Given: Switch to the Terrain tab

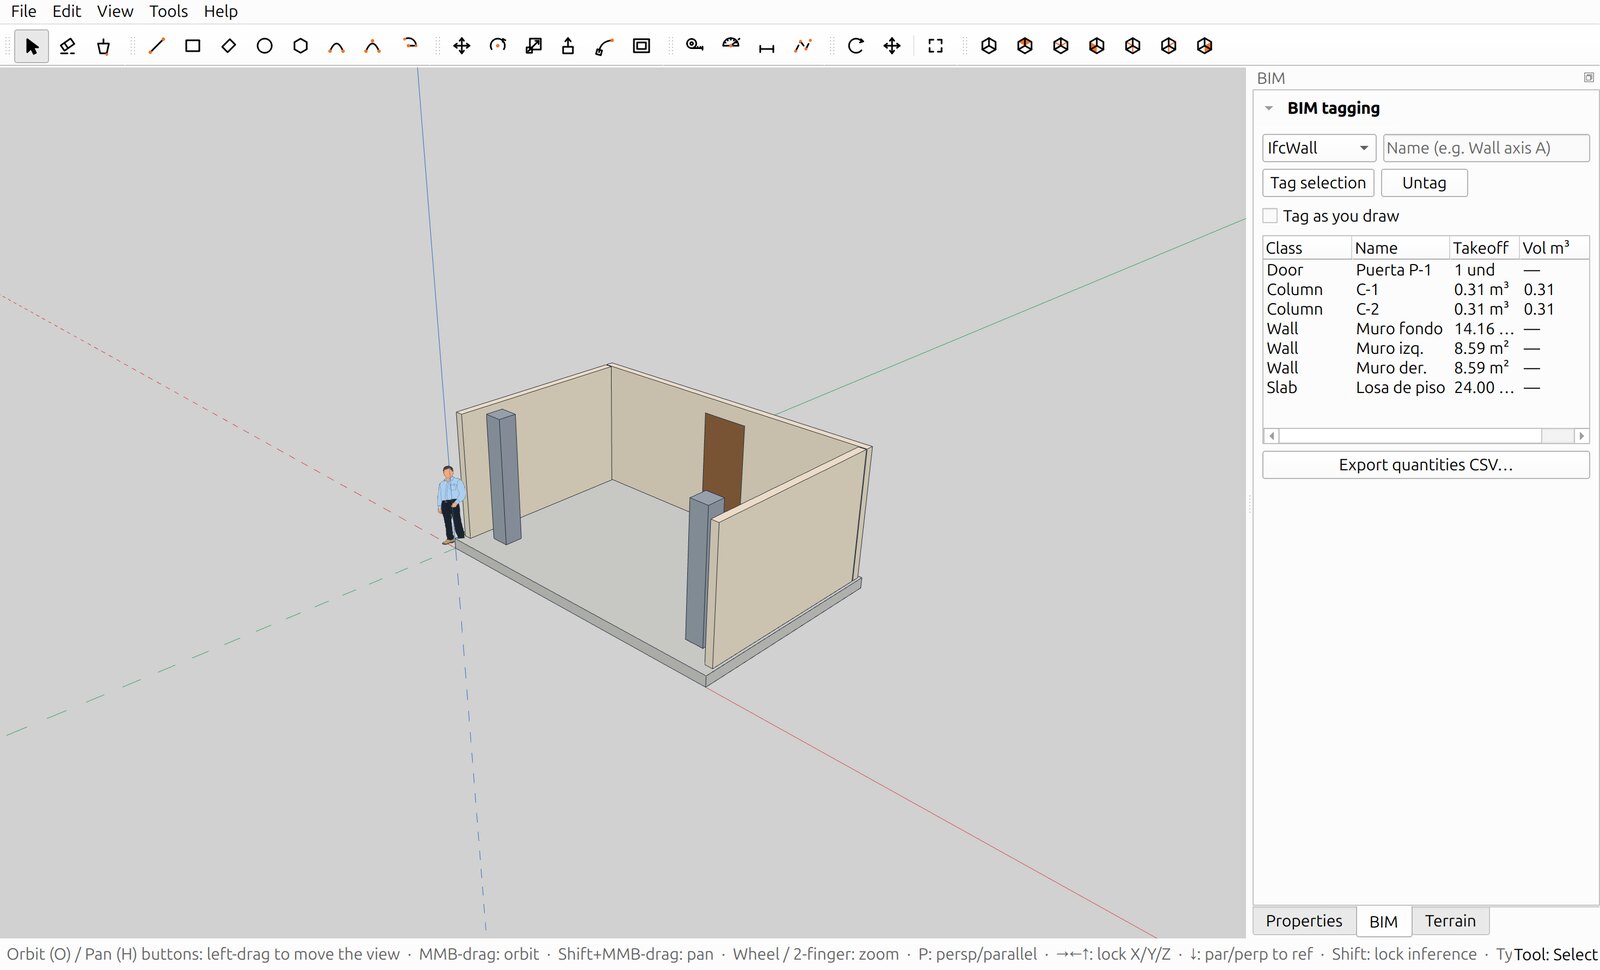Looking at the screenshot, I should [1450, 921].
